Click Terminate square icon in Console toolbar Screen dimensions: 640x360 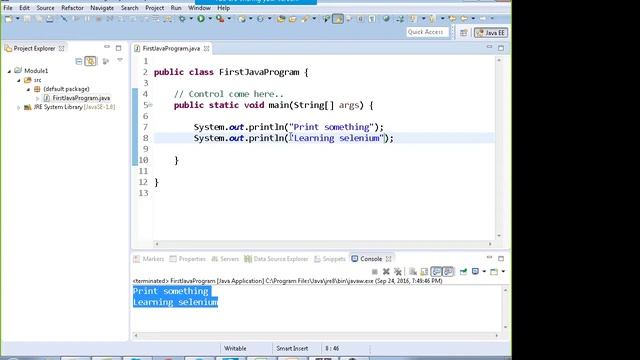(375, 271)
